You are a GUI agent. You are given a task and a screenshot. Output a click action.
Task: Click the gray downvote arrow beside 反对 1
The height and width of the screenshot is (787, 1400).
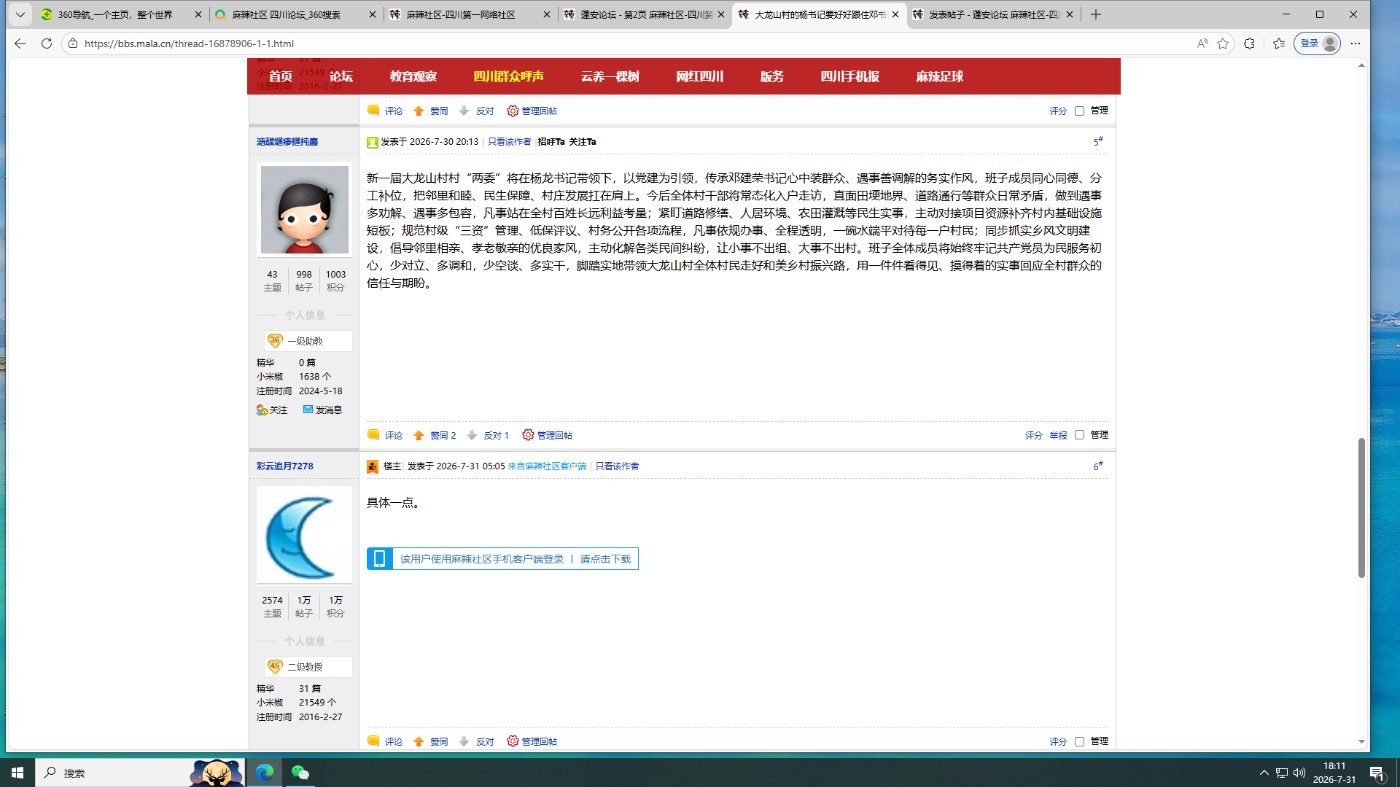pyautogui.click(x=472, y=435)
